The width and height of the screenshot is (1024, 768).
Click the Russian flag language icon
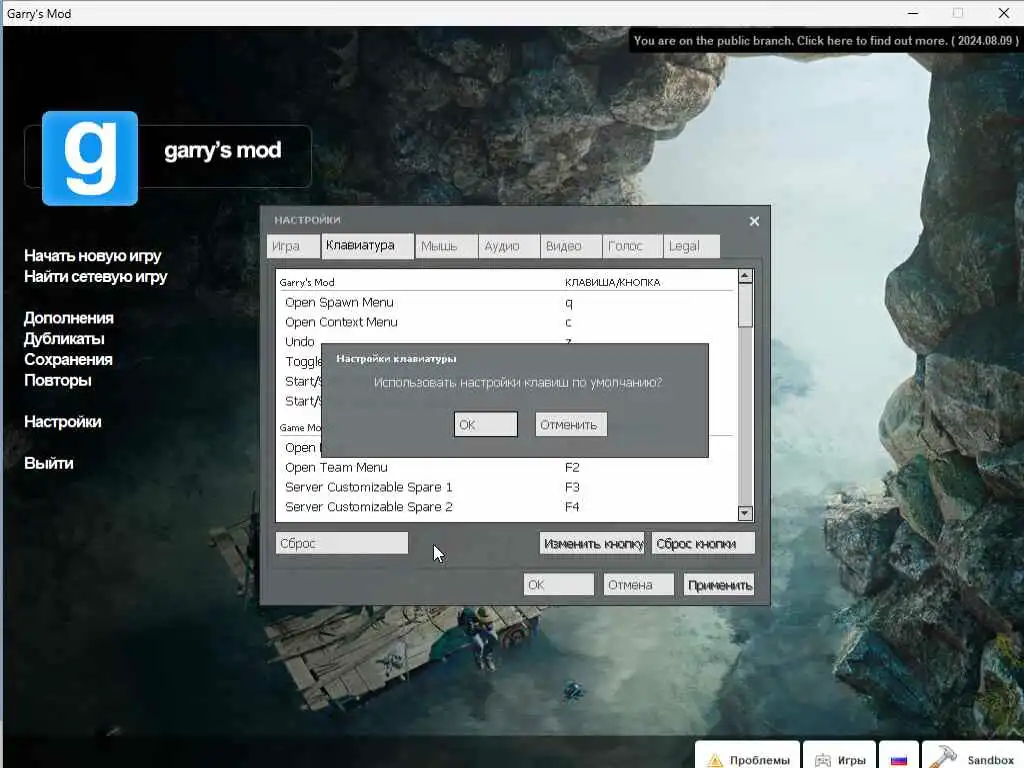click(899, 759)
